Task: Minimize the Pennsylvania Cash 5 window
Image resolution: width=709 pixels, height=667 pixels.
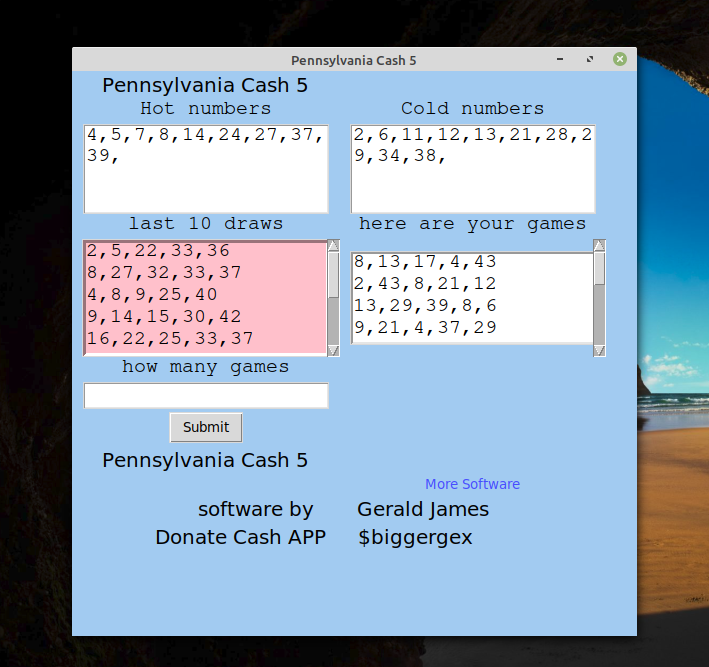Action: (x=560, y=59)
